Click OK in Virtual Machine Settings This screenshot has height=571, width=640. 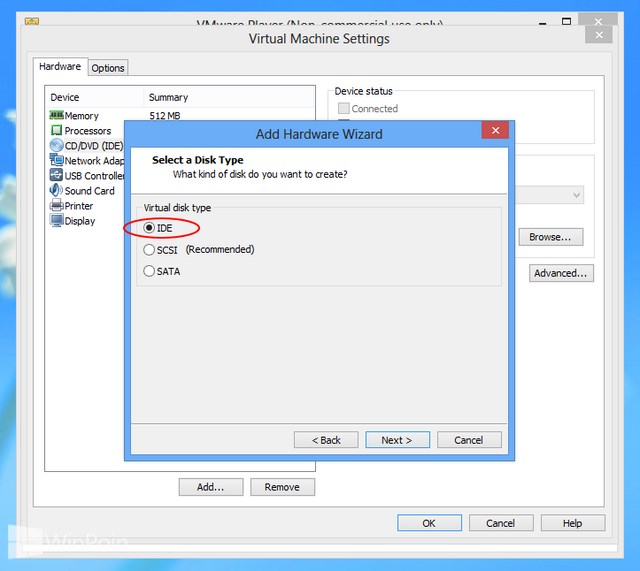tap(429, 523)
